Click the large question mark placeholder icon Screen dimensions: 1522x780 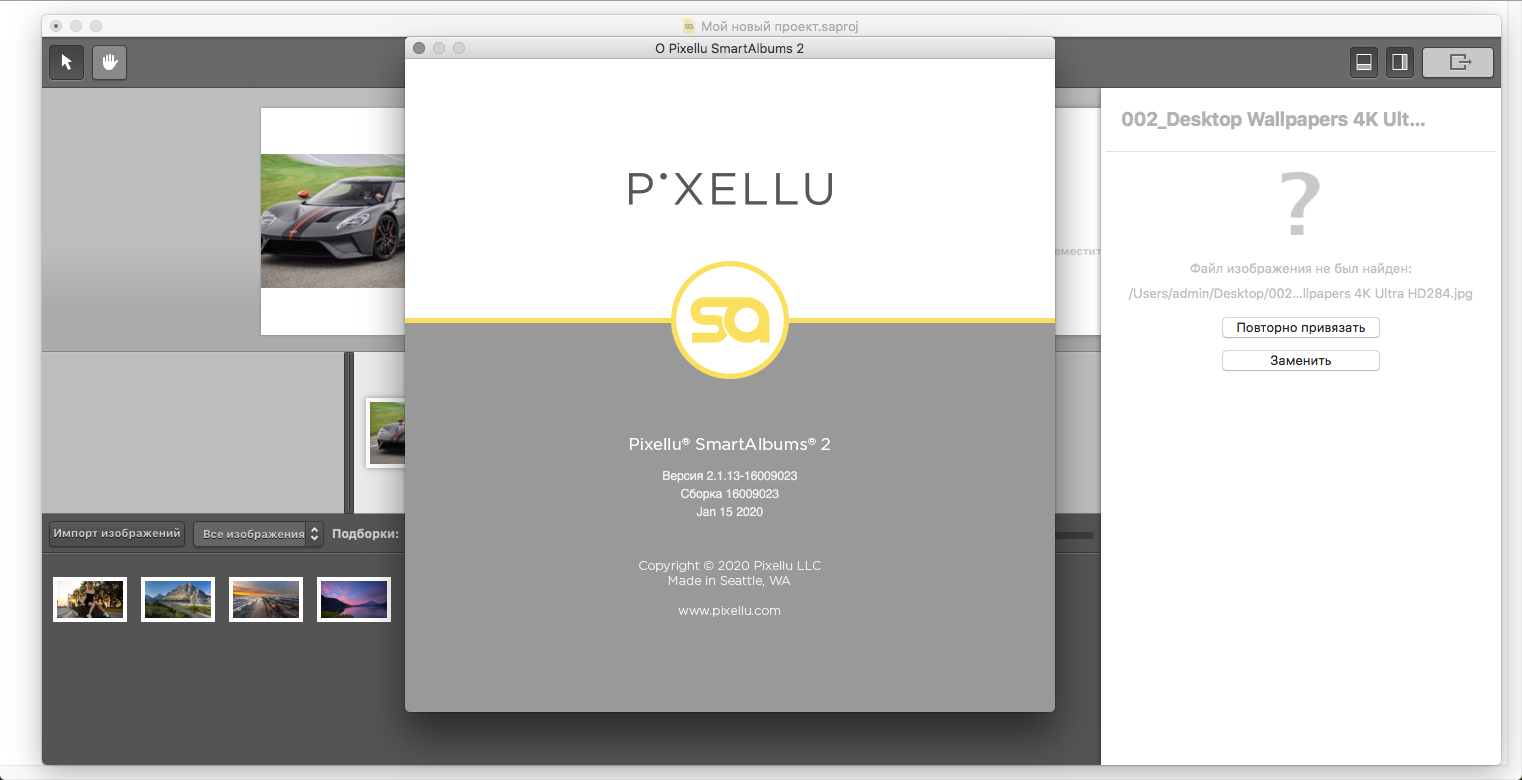tap(1300, 206)
